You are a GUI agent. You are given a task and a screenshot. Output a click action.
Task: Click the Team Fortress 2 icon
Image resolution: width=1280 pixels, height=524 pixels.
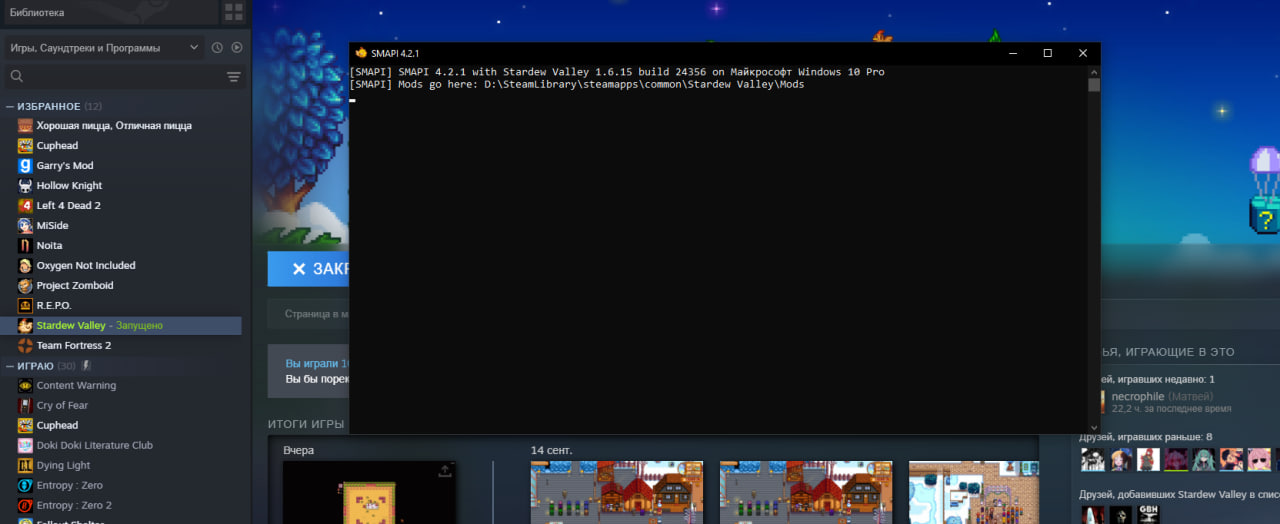coord(25,346)
